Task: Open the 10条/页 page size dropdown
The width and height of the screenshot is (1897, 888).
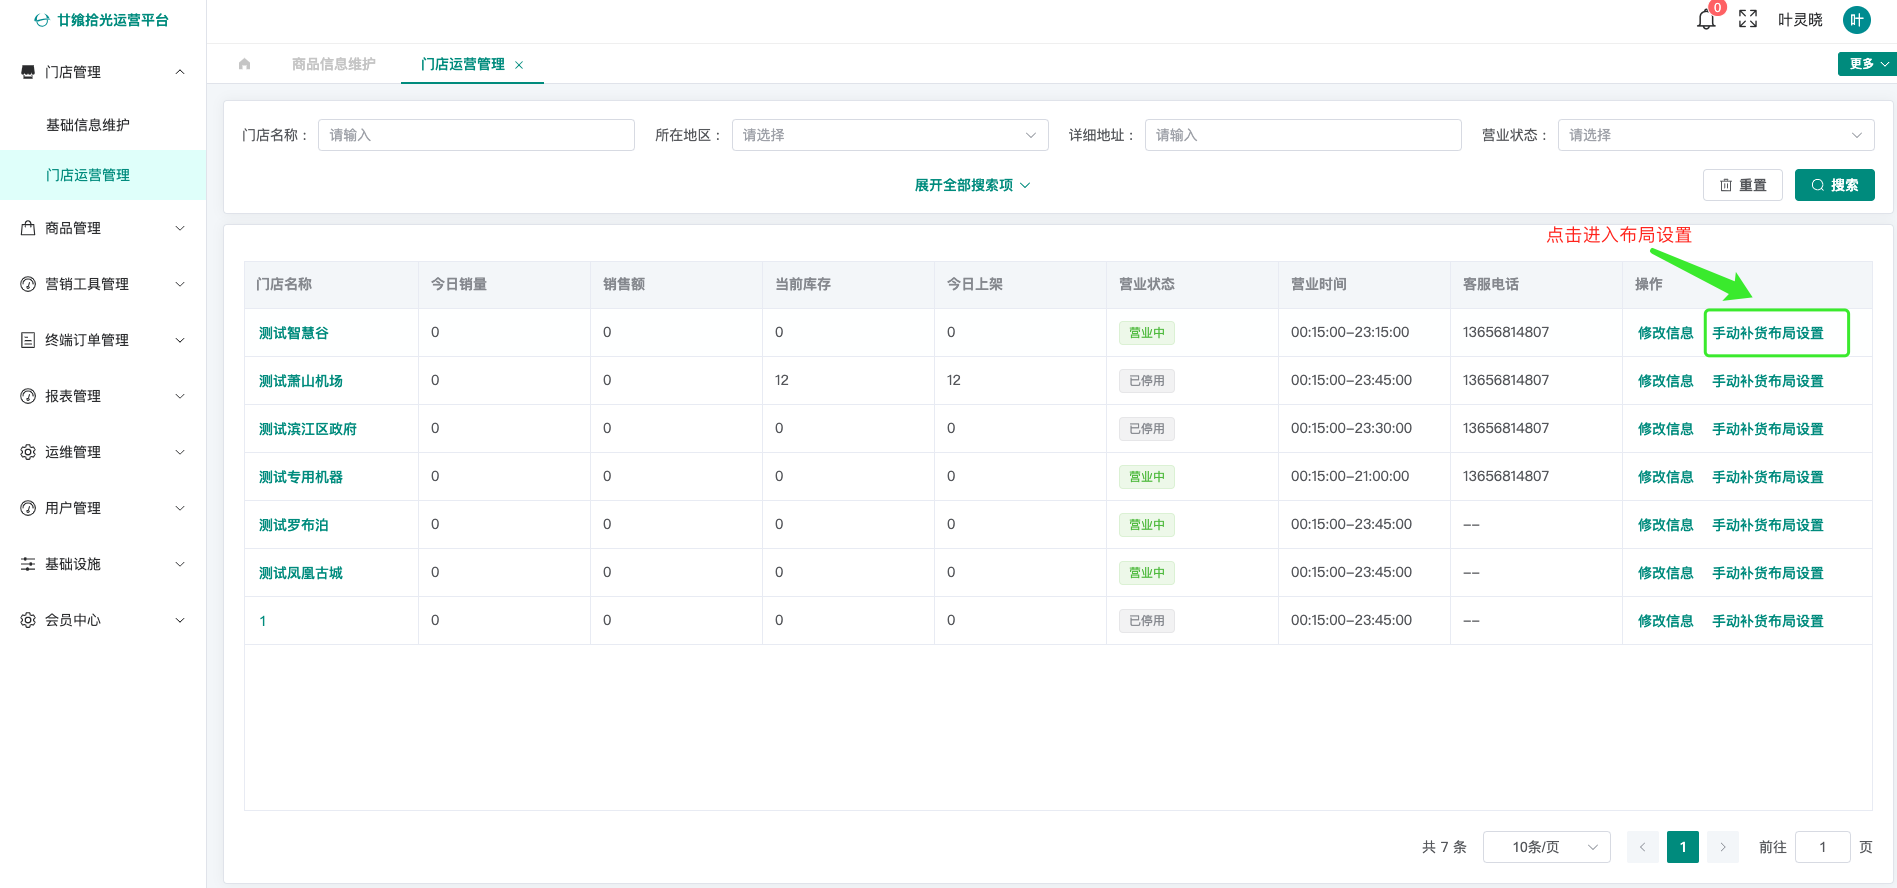Action: (x=1547, y=847)
